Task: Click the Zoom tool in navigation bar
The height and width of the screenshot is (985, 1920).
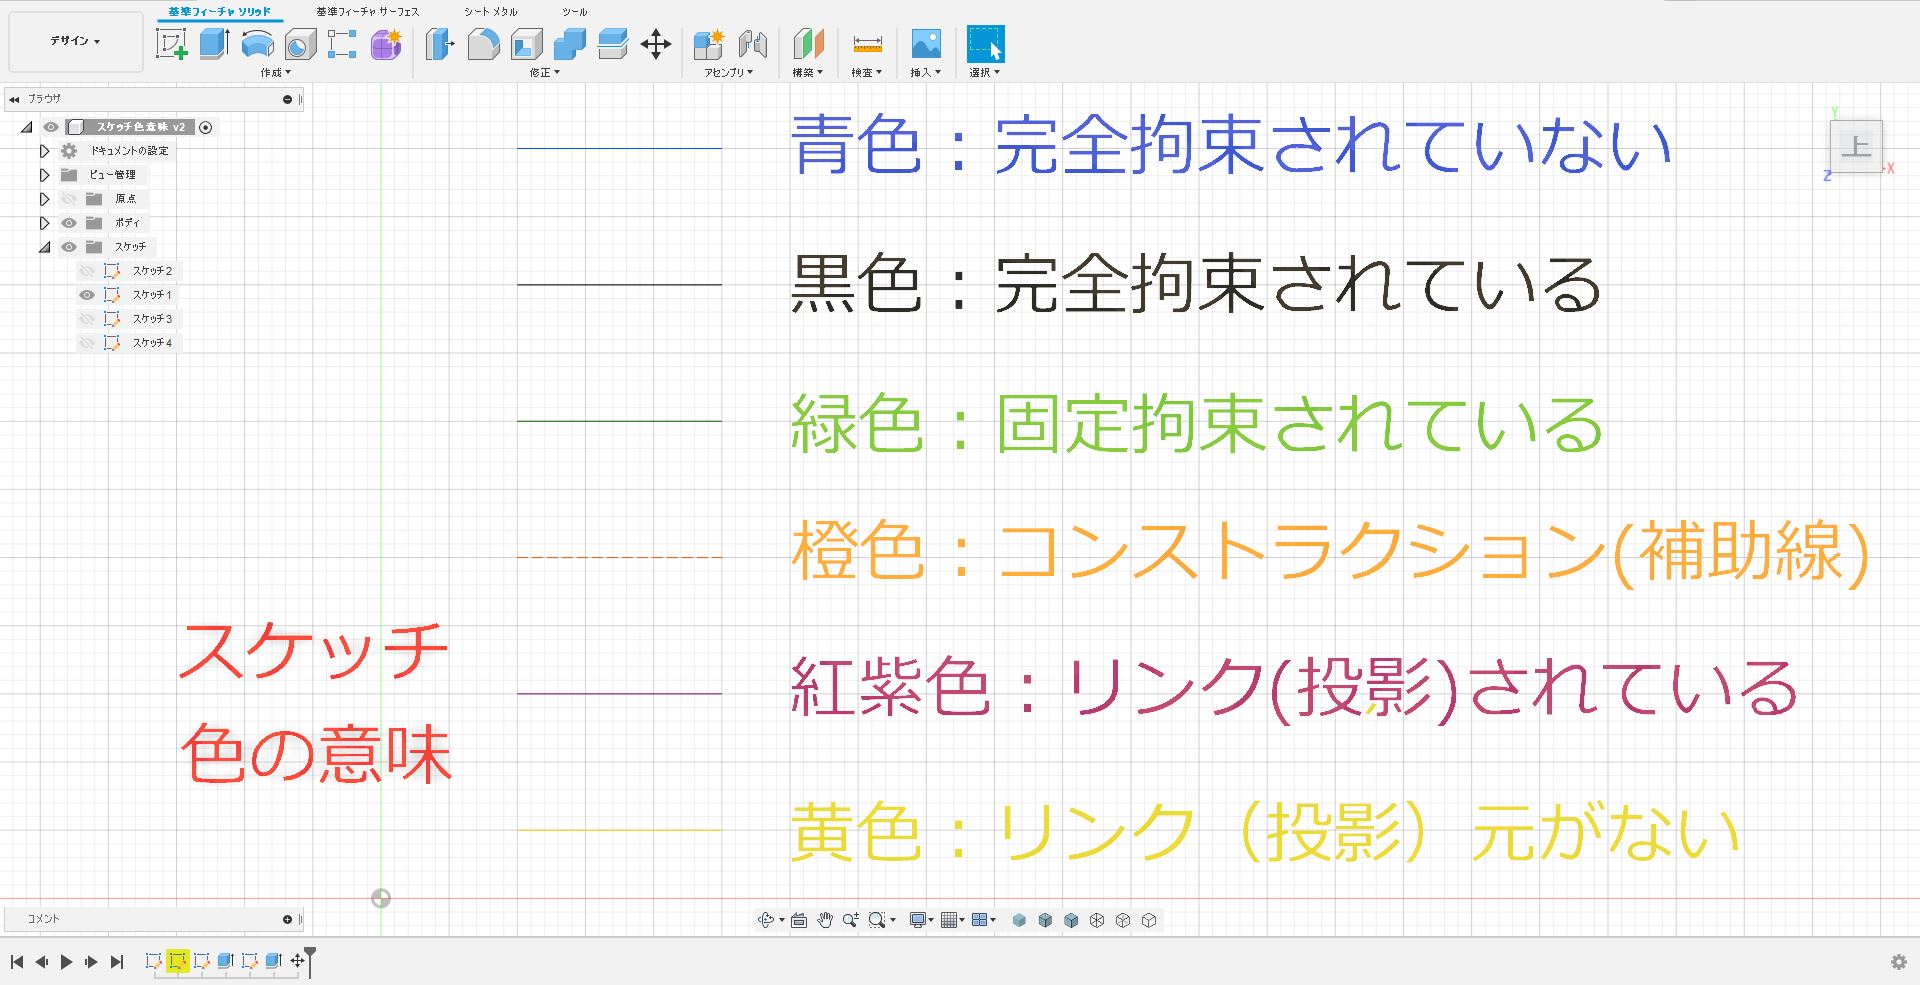Action: tap(850, 921)
